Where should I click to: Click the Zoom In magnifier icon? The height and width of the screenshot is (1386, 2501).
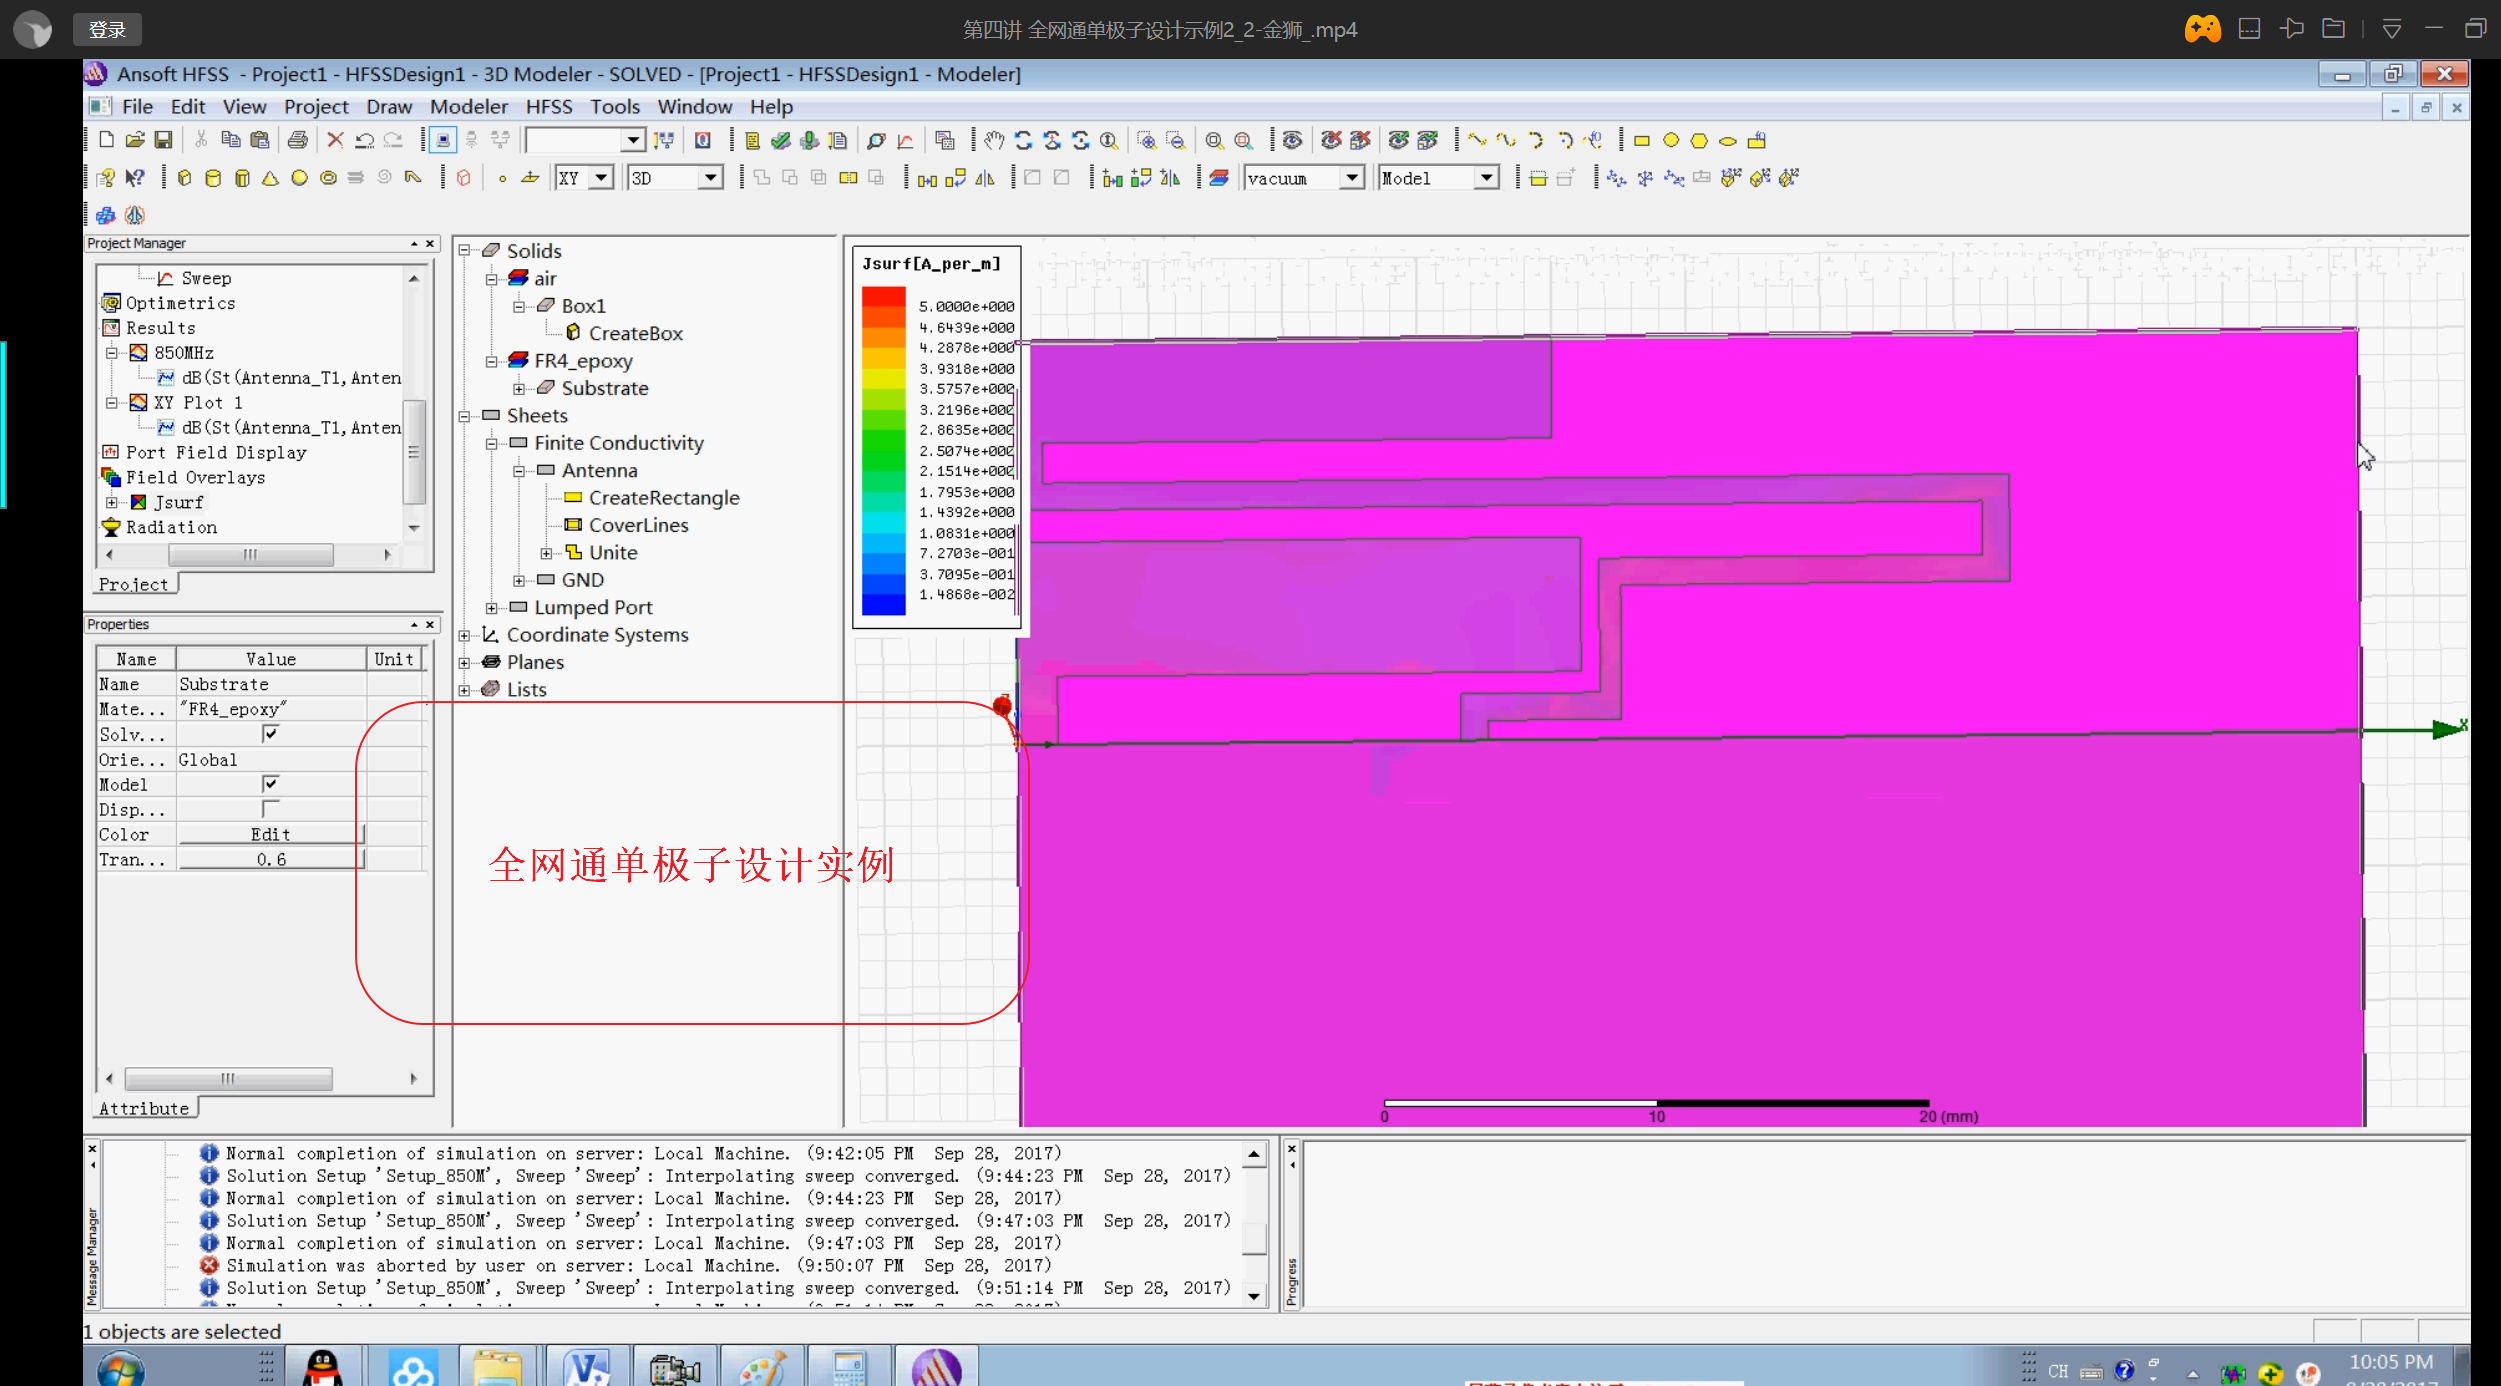(1147, 140)
